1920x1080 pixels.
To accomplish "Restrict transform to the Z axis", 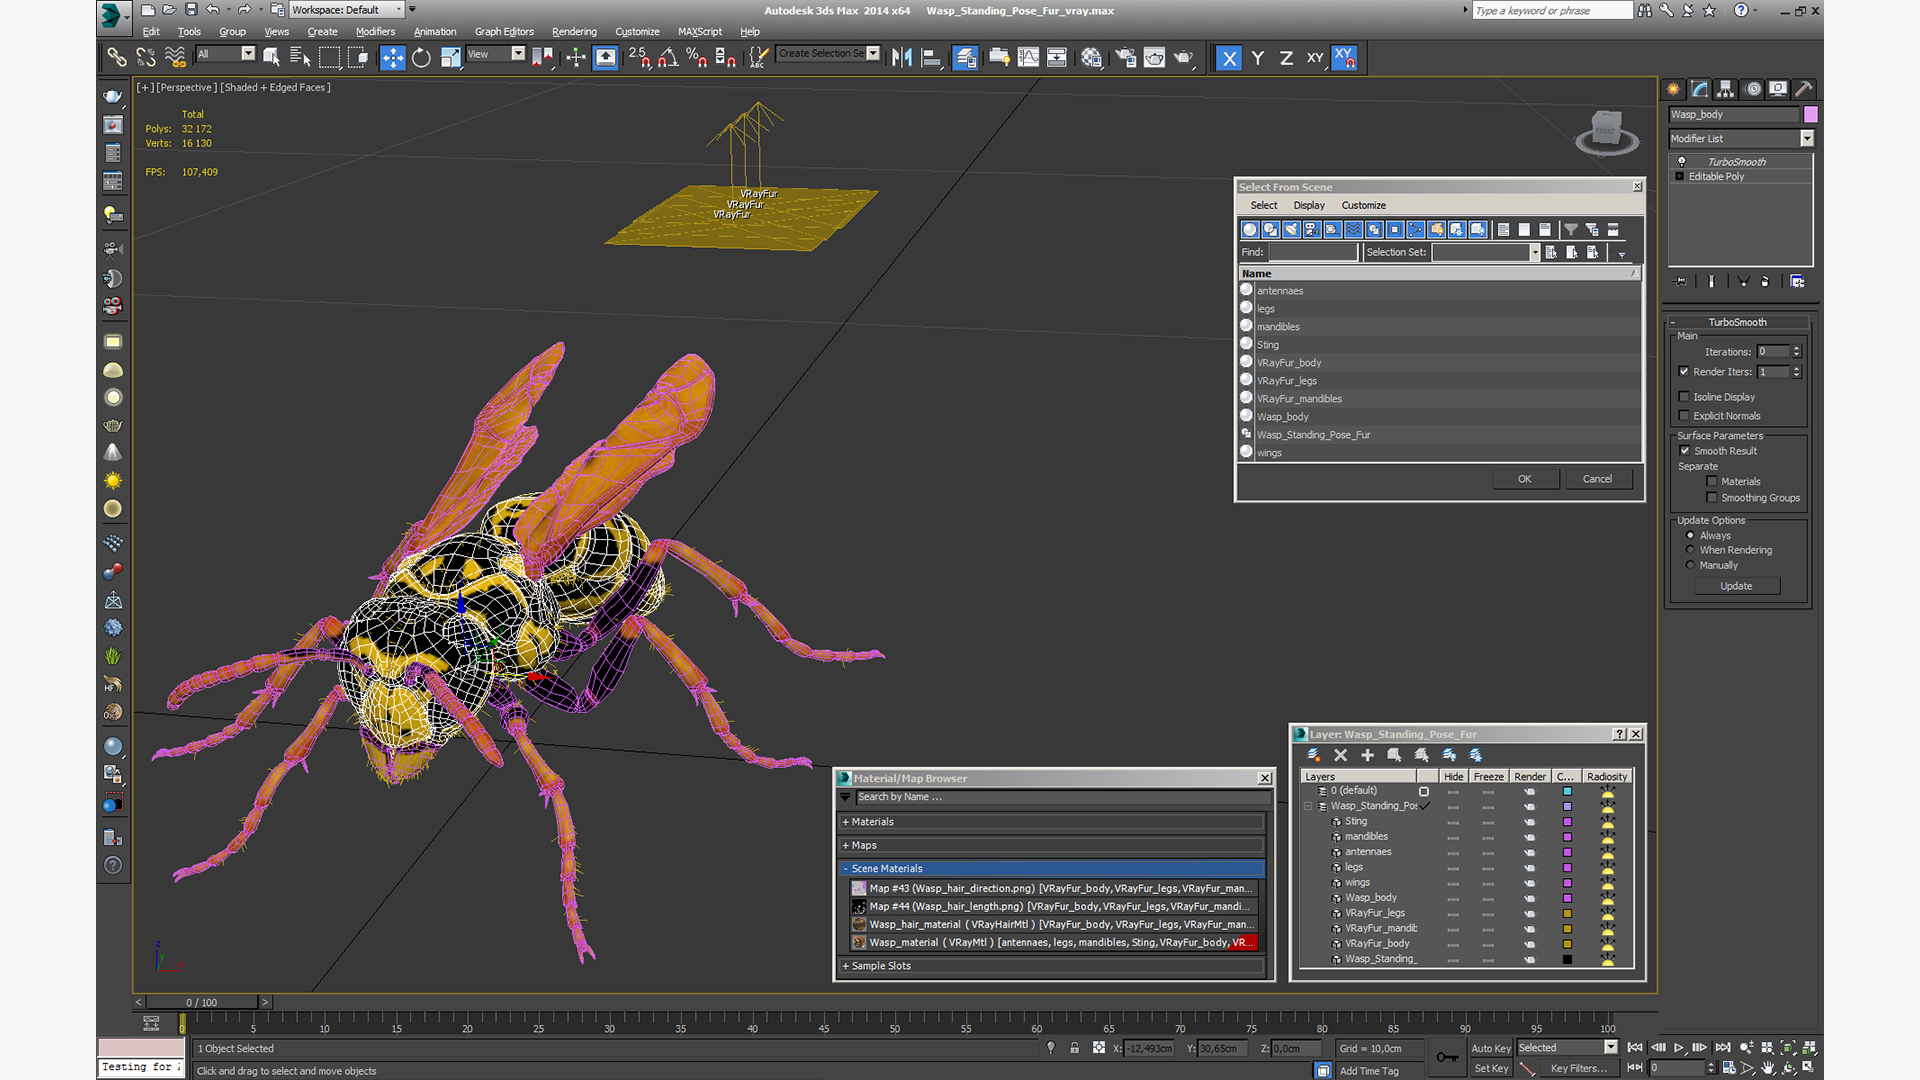I will [1287, 58].
